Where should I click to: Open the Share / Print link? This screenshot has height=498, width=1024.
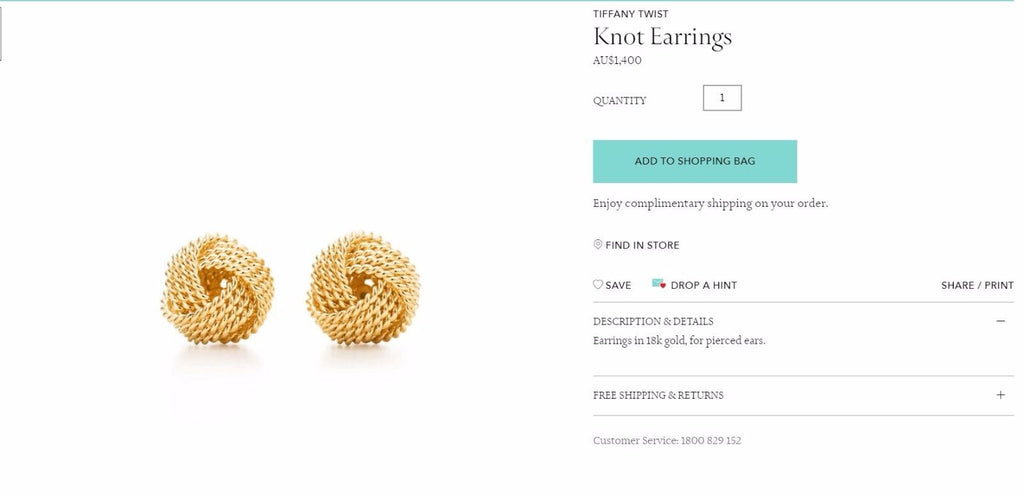click(977, 285)
